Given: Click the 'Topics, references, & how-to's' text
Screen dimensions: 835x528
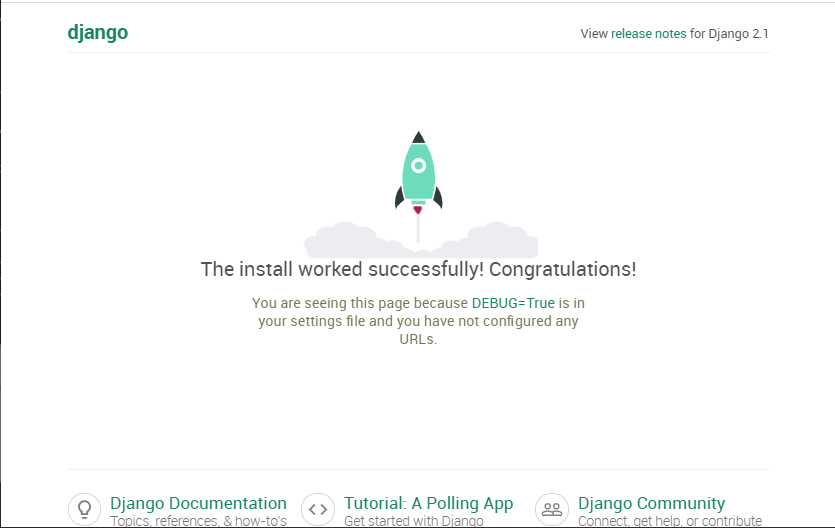Looking at the screenshot, I should pyautogui.click(x=198, y=521).
